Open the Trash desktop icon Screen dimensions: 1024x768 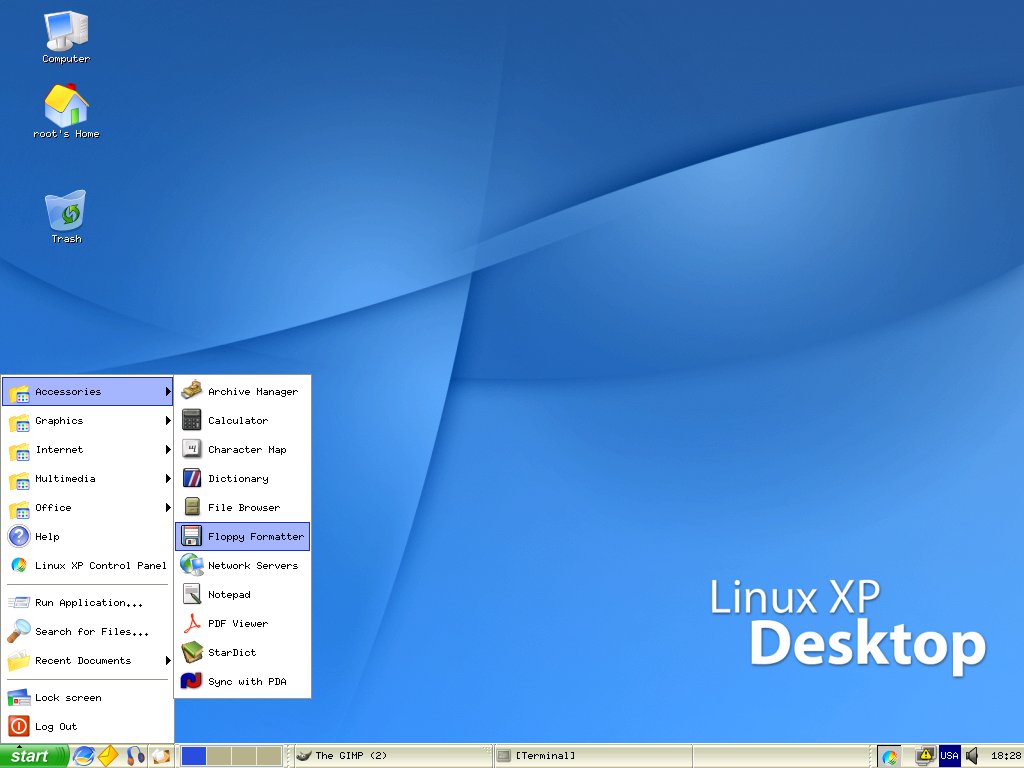pyautogui.click(x=66, y=216)
